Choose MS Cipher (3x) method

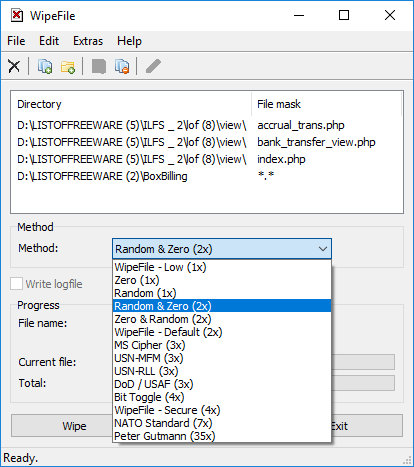coord(222,345)
